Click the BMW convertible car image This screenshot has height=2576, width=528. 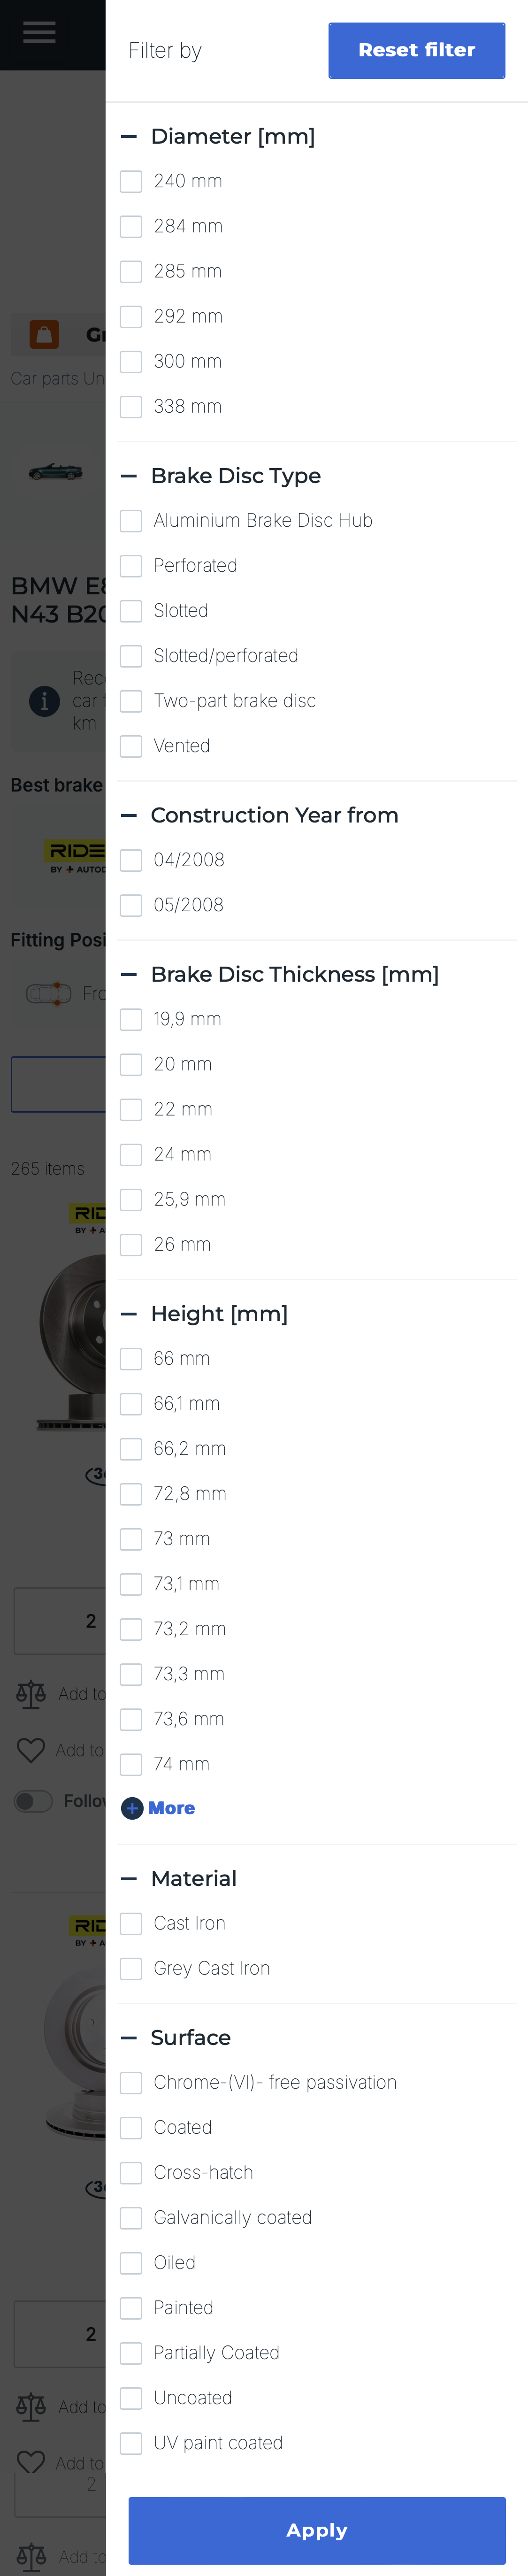point(56,471)
